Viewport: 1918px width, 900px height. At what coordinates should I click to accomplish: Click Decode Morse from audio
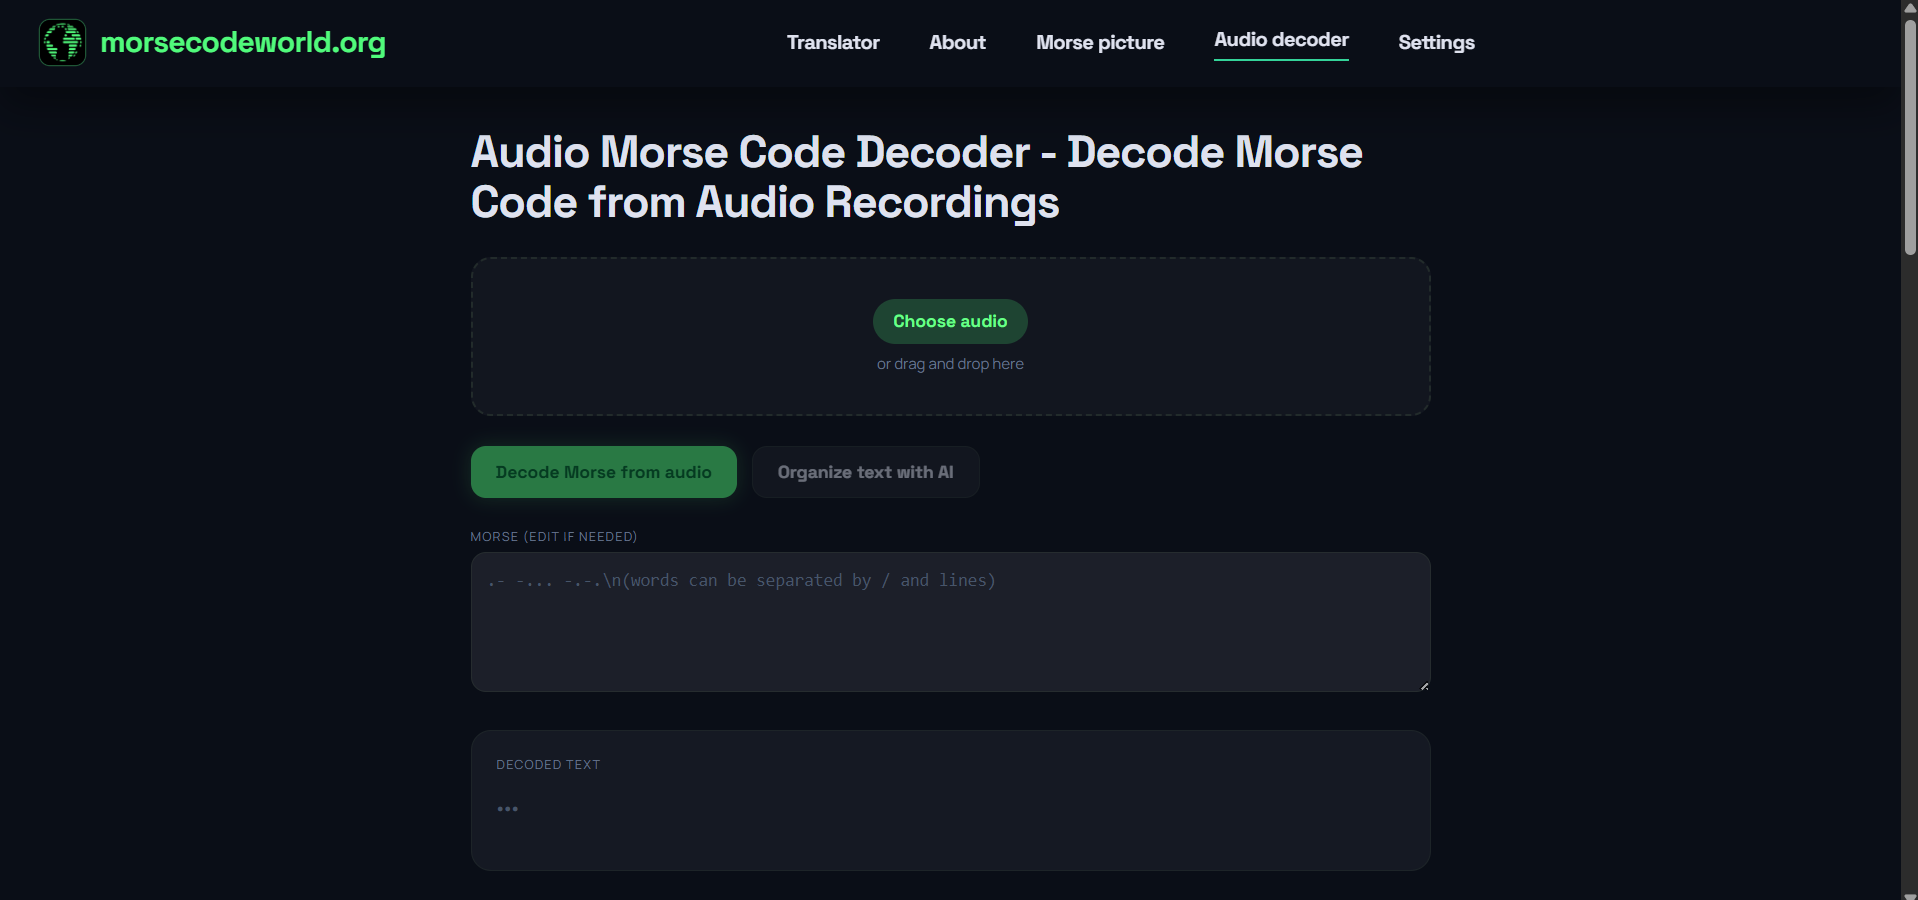pyautogui.click(x=604, y=472)
